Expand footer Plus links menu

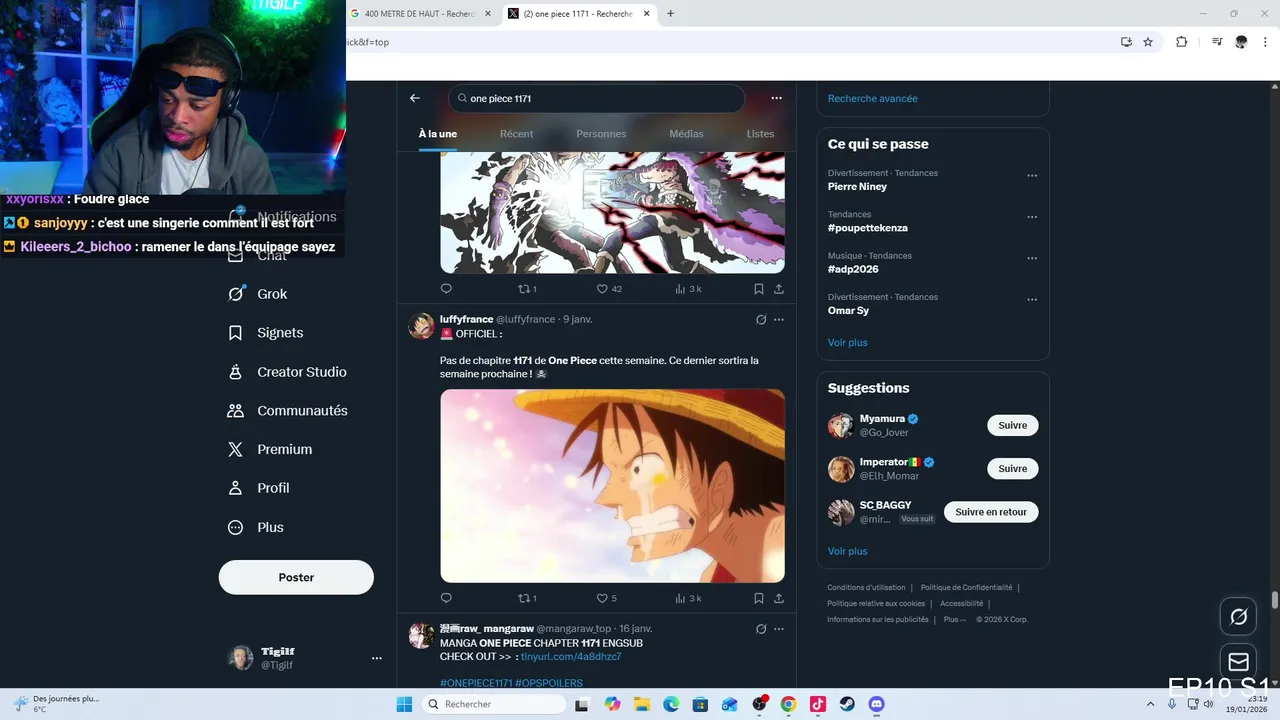pyautogui.click(x=955, y=619)
